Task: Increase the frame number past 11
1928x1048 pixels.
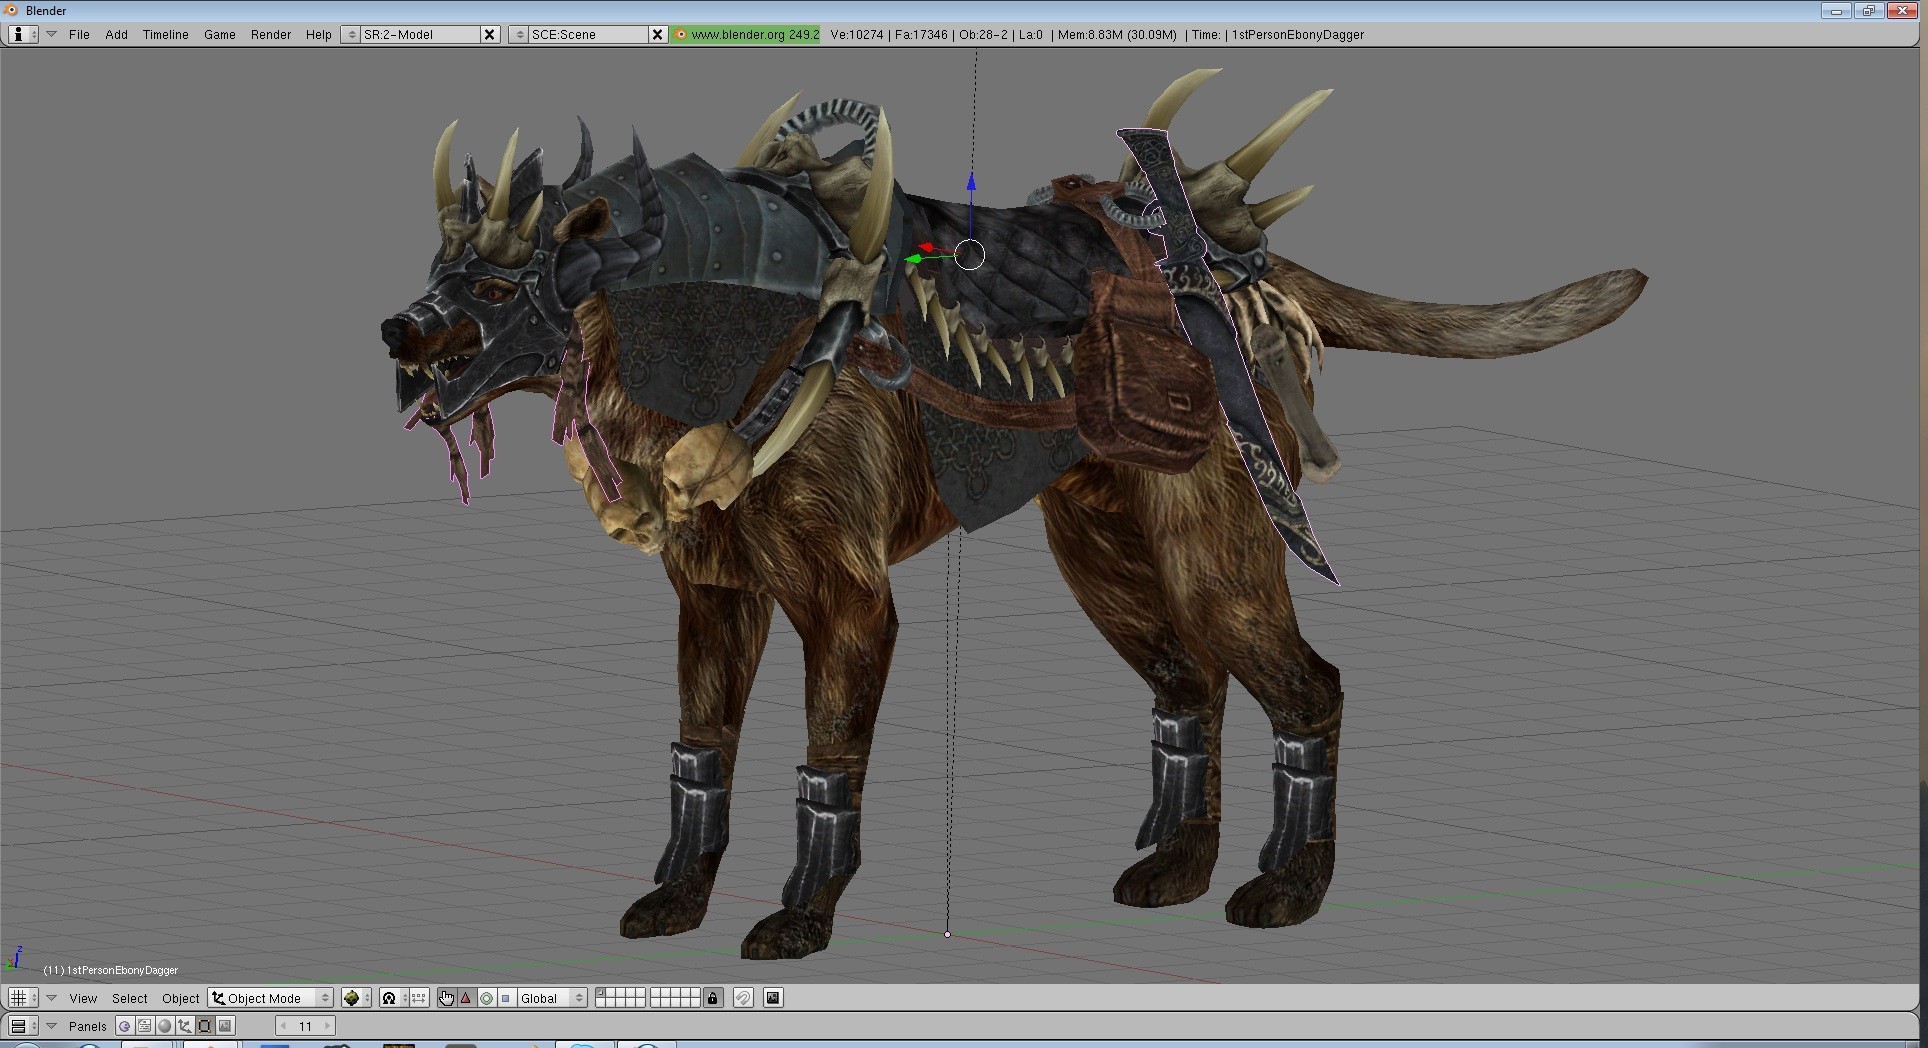Action: pyautogui.click(x=327, y=1026)
